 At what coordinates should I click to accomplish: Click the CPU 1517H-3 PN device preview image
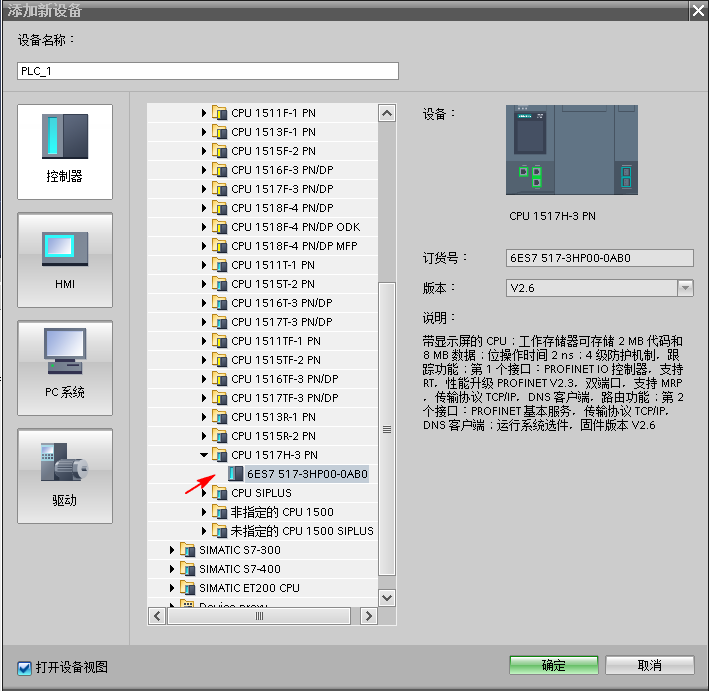571,150
